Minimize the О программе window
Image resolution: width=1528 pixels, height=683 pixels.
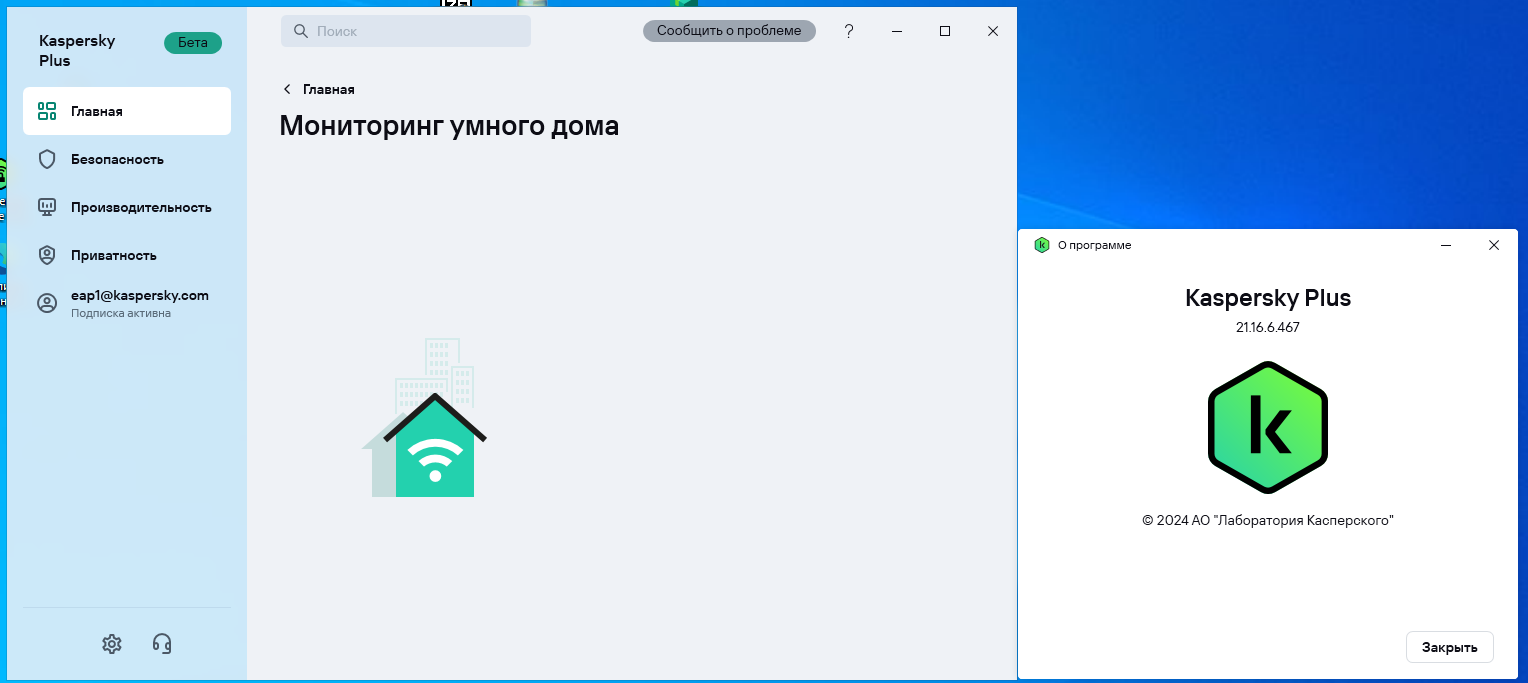[x=1446, y=245]
